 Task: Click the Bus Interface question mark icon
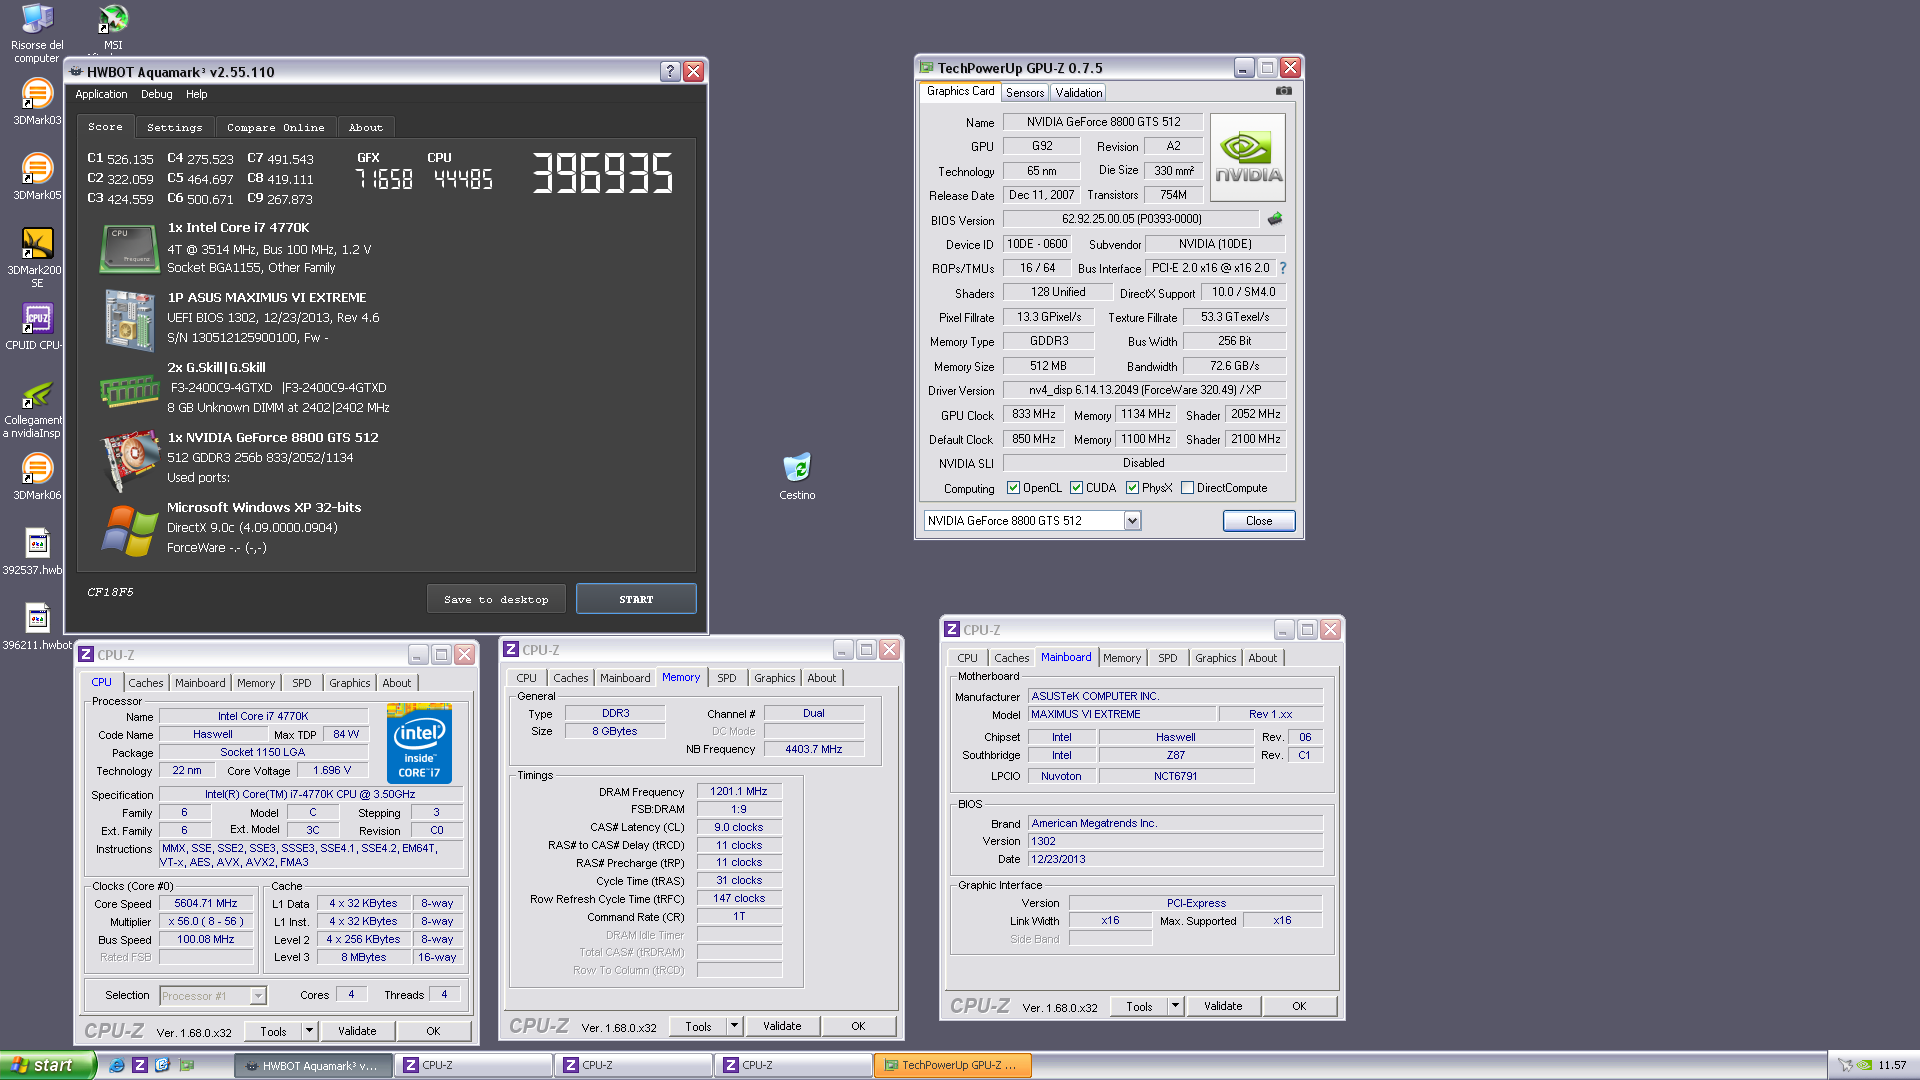(x=1283, y=268)
